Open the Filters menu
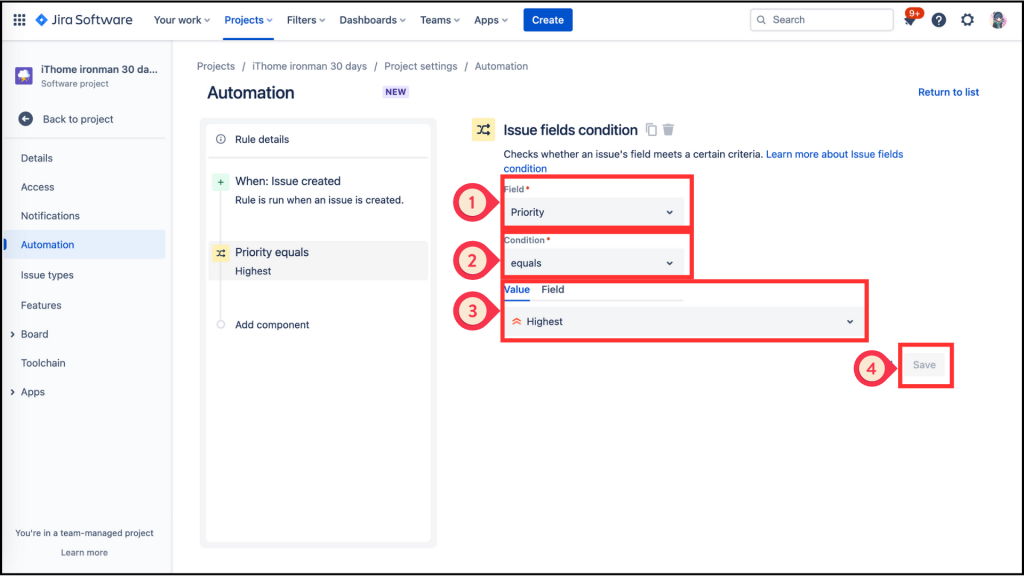This screenshot has width=1024, height=576. (306, 20)
